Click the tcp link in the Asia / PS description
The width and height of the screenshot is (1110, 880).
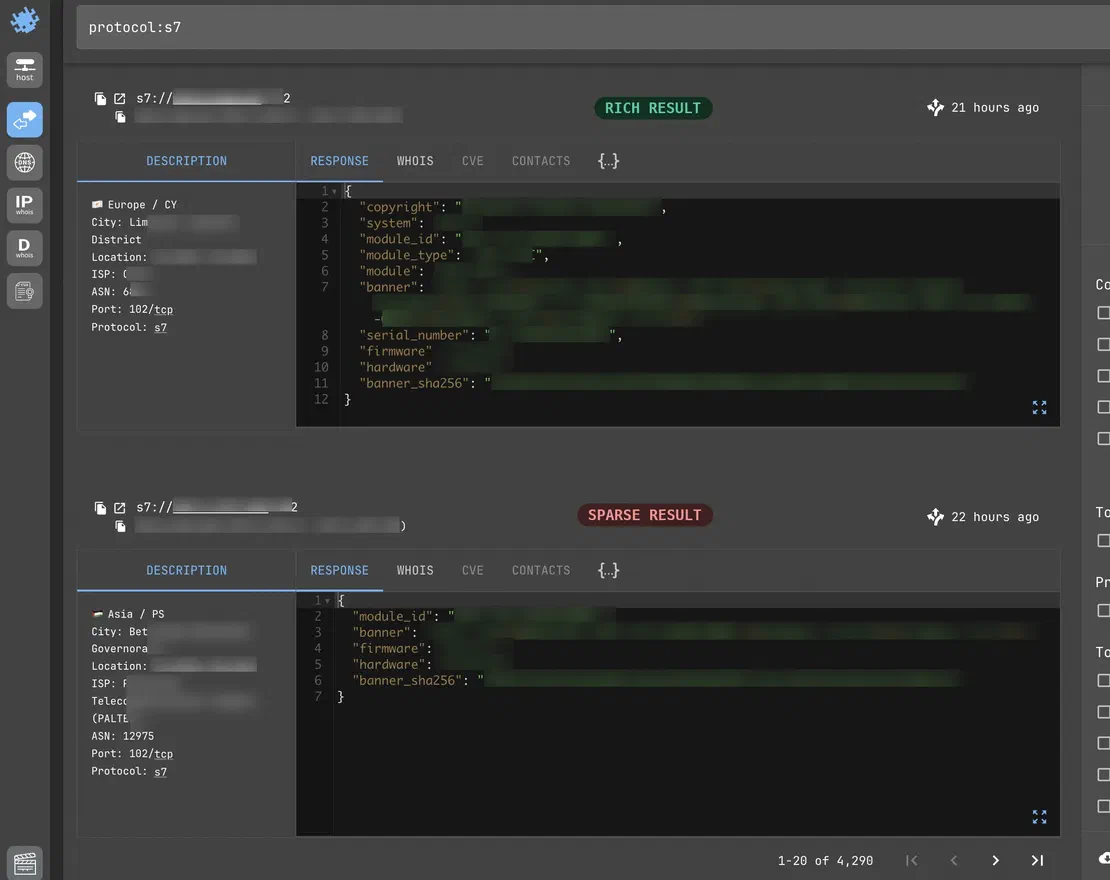click(x=164, y=754)
